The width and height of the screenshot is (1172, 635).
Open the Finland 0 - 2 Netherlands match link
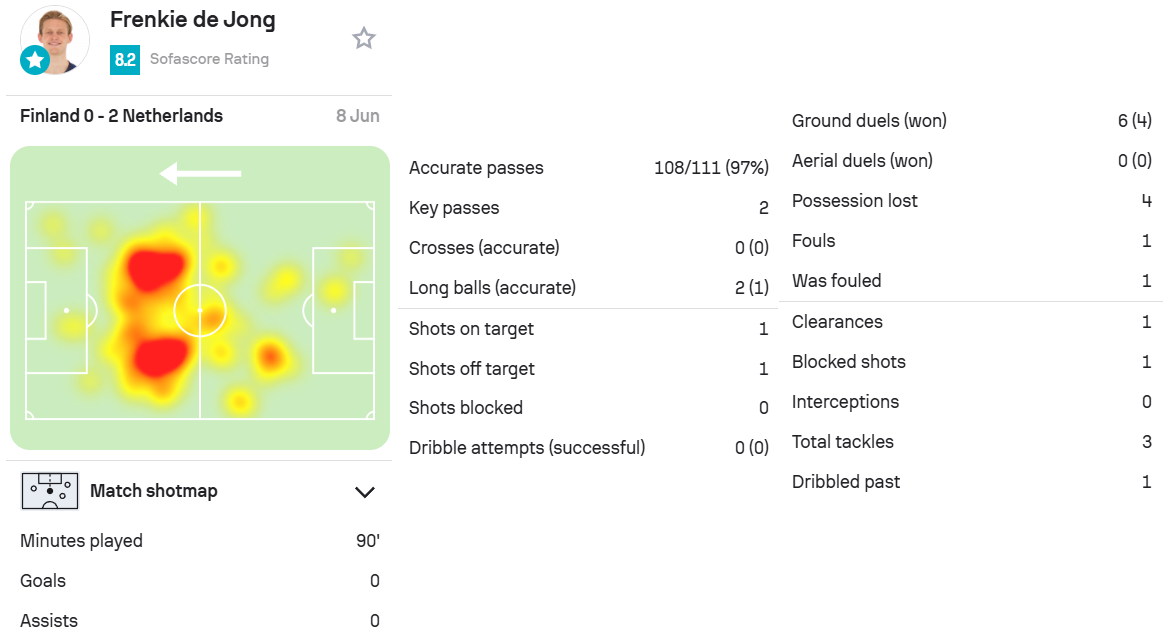pos(121,116)
